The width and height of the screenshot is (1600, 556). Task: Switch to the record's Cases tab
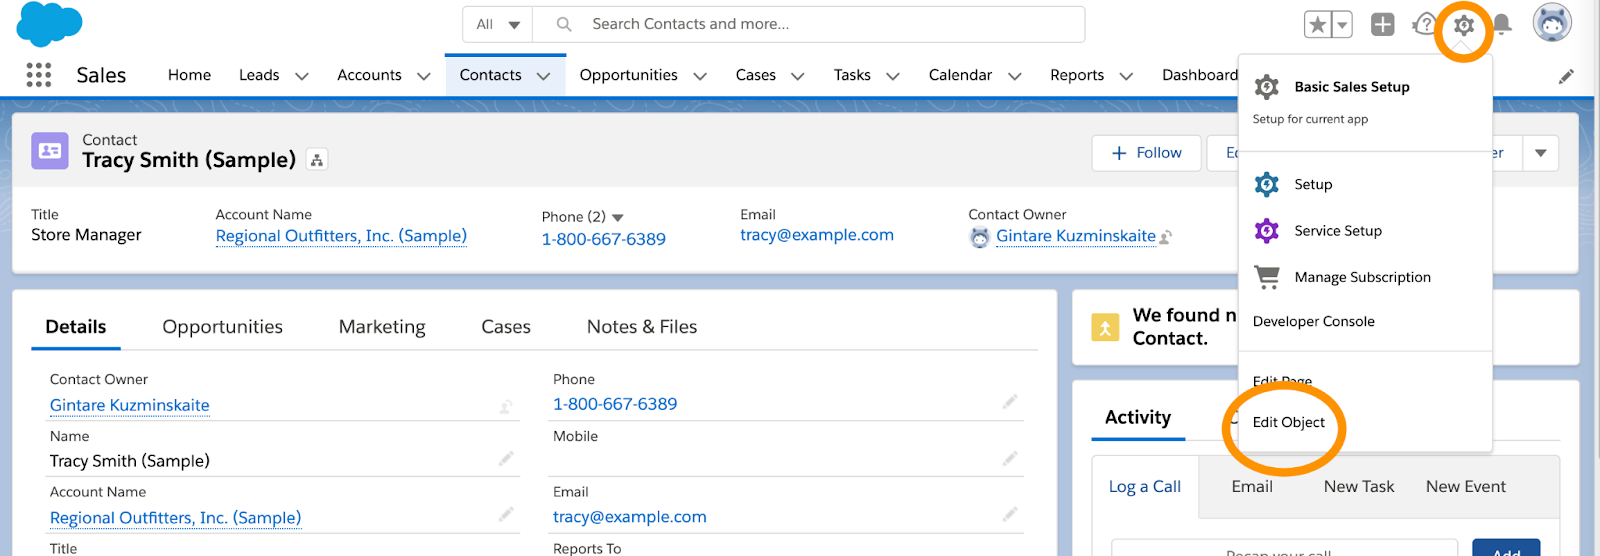506,327
